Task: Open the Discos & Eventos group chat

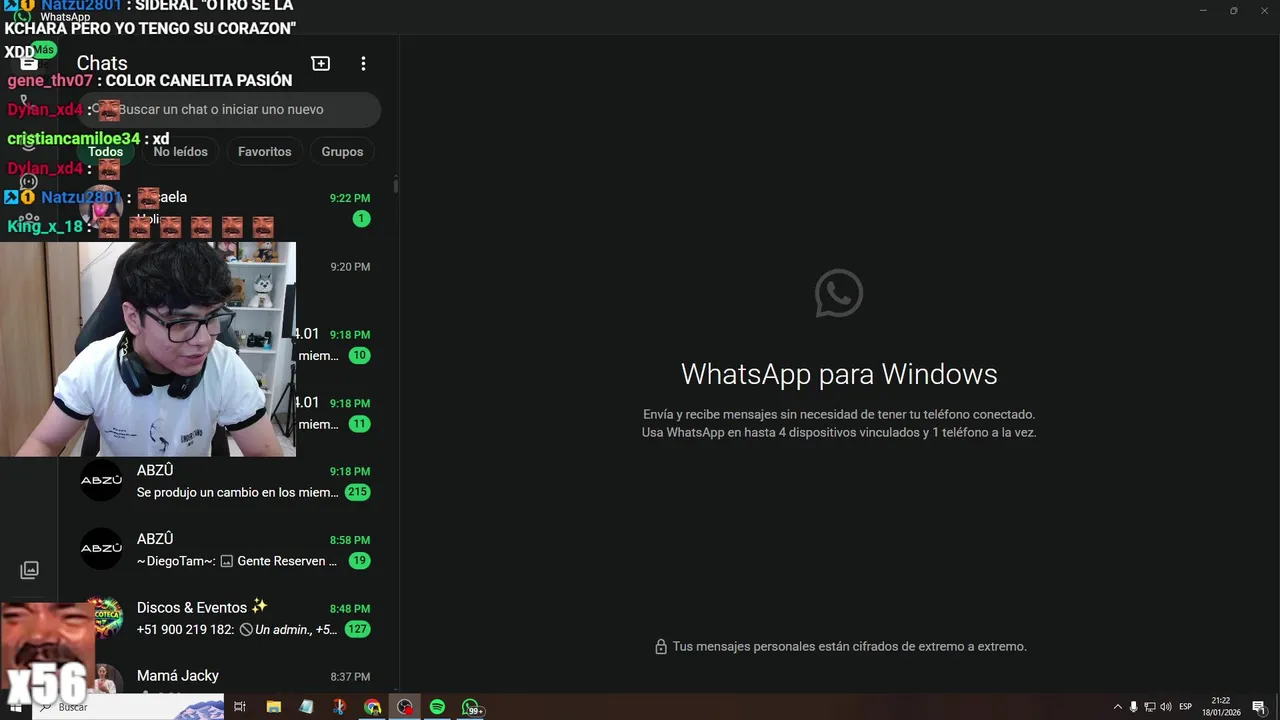Action: 229,618
